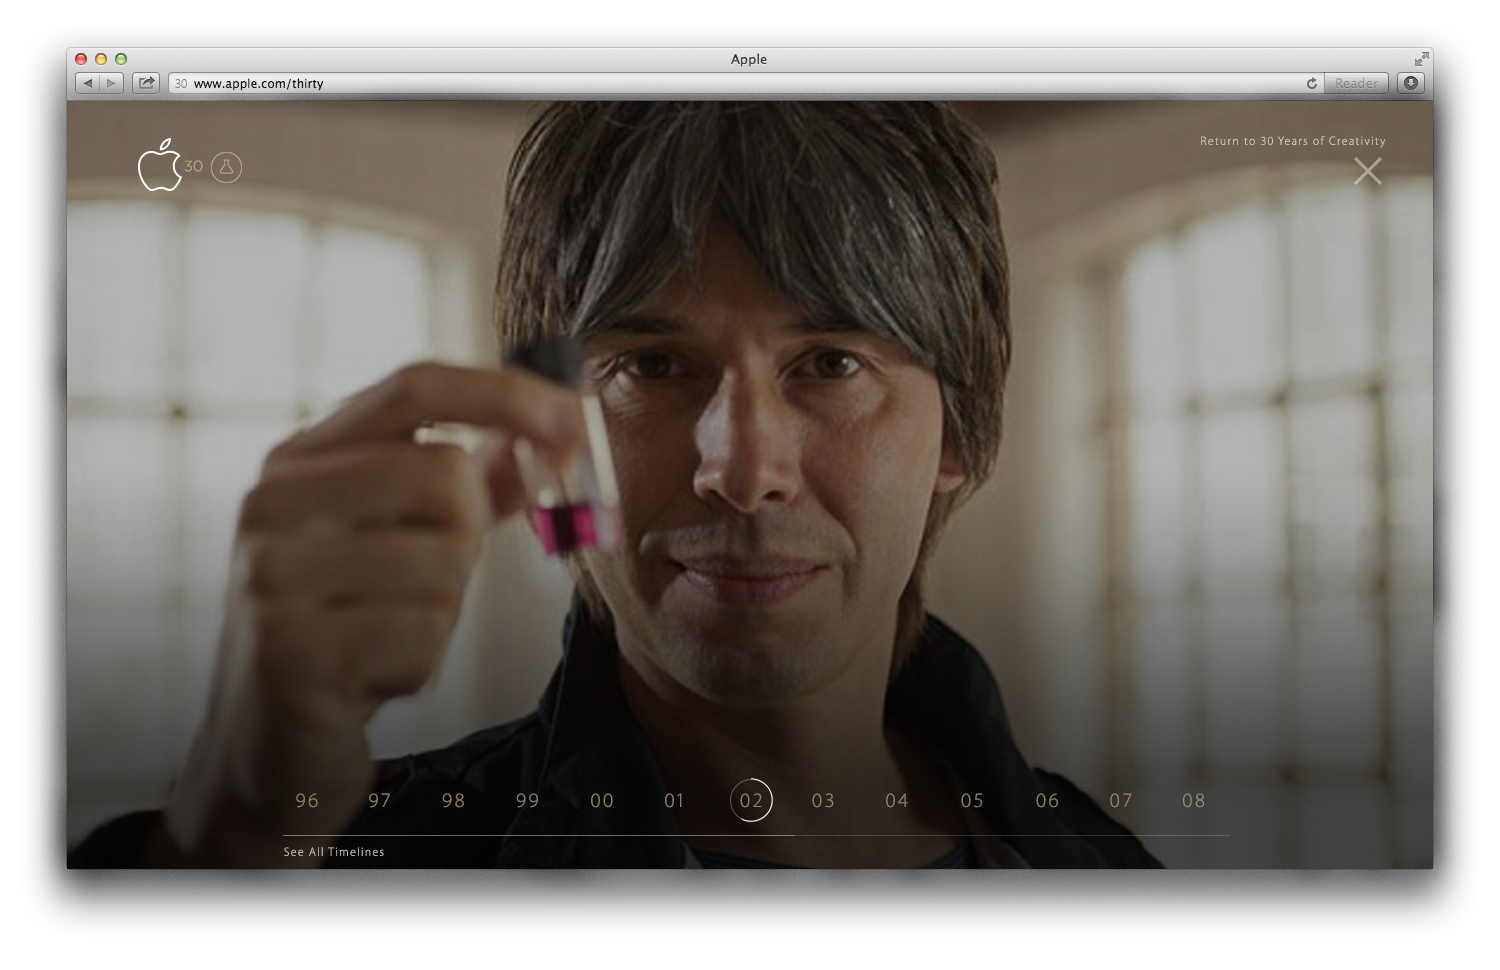The width and height of the screenshot is (1500, 970).
Task: Jump to year 01 on timeline
Action: [x=675, y=801]
